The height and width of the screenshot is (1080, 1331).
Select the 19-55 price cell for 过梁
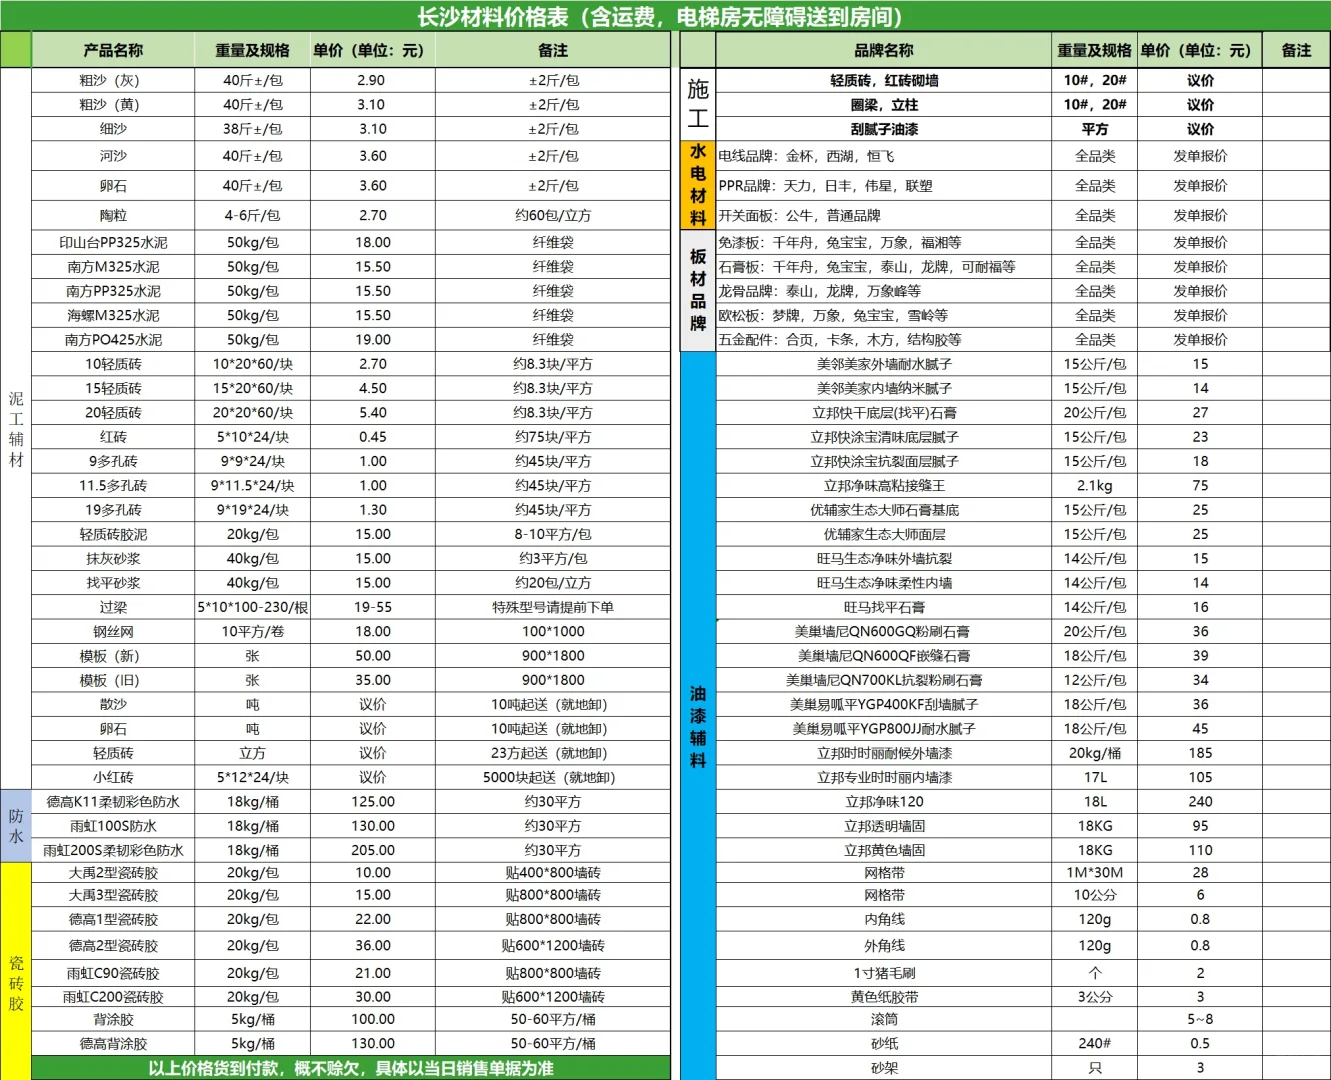[372, 607]
